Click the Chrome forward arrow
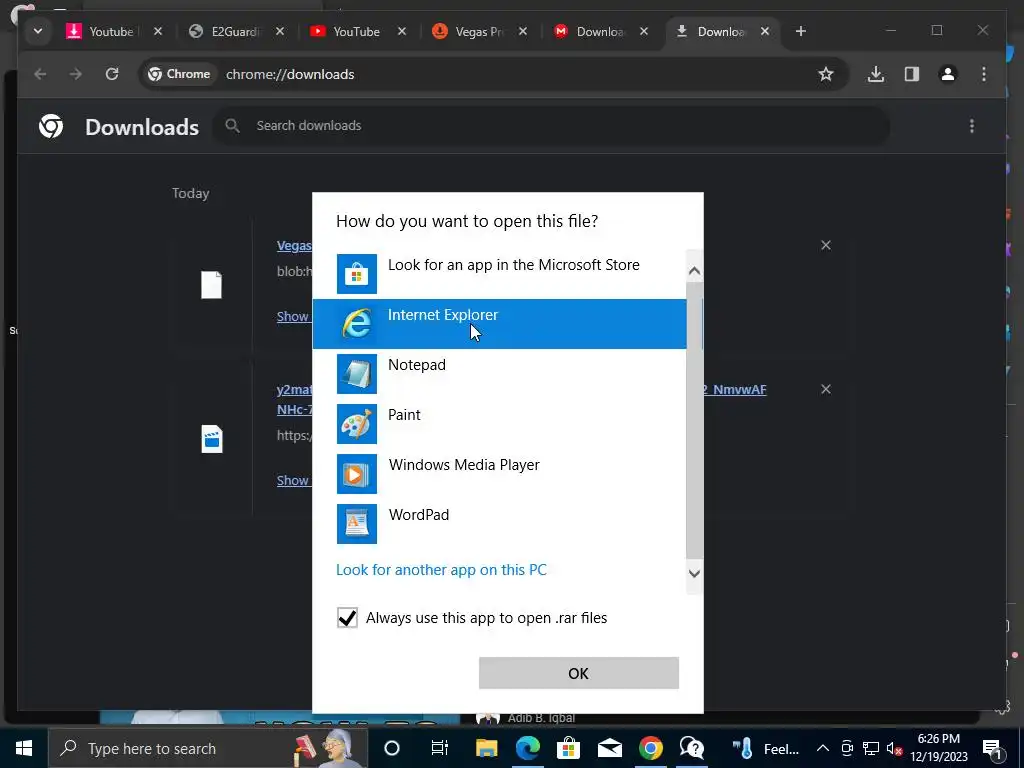1024x768 pixels. click(x=76, y=74)
